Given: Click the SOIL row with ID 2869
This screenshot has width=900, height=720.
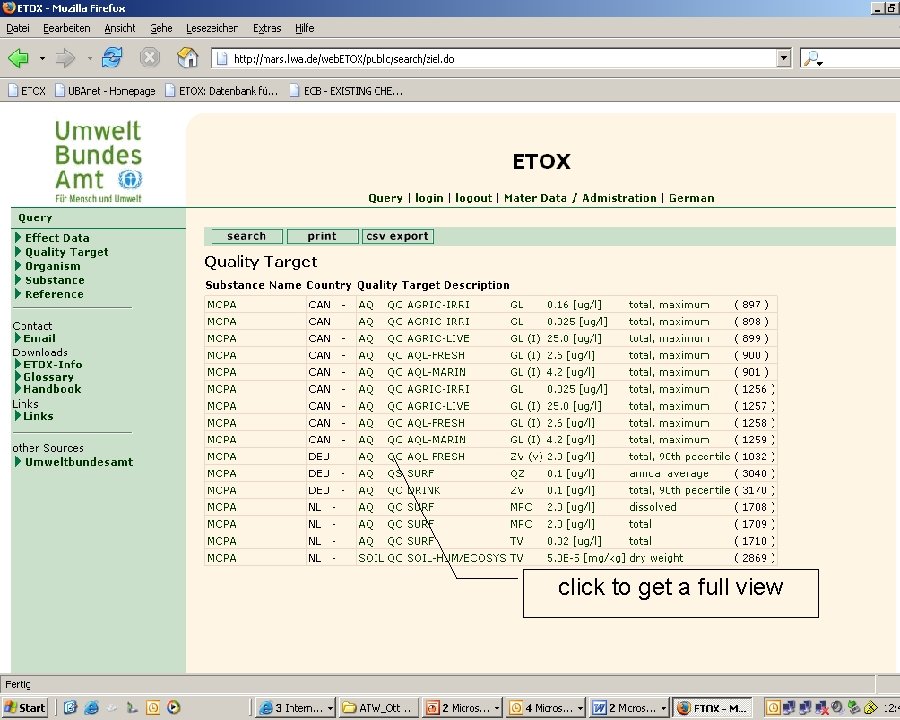Looking at the screenshot, I should point(490,558).
